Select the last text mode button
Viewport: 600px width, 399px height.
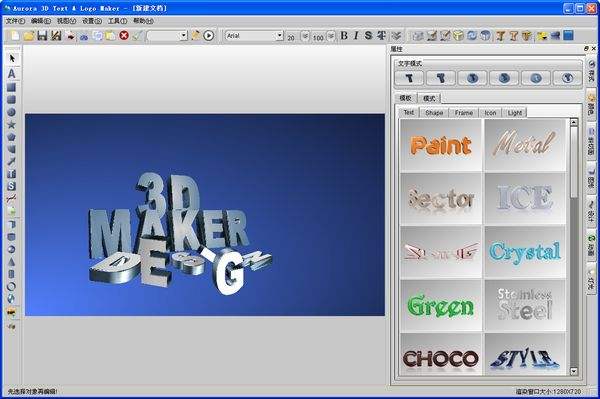(568, 78)
